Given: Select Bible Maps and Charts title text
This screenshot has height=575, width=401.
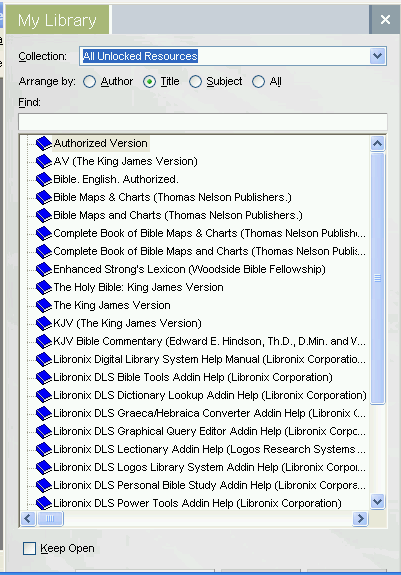Looking at the screenshot, I should click(178, 215).
